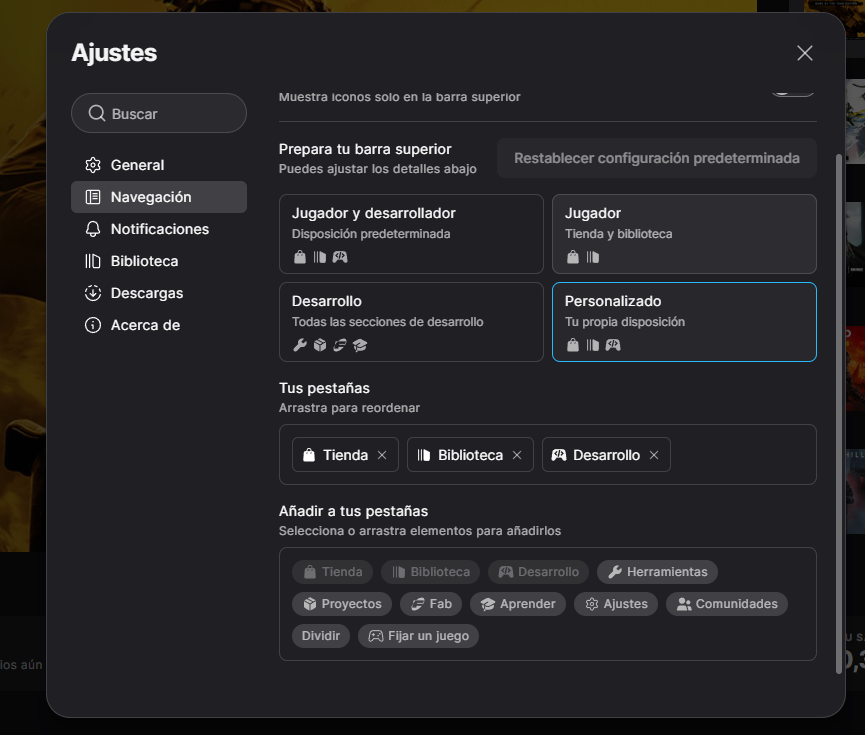Viewport: 865px width, 735px height.
Task: Click the dev icon in Jugador y desarrollador card
Action: click(340, 257)
